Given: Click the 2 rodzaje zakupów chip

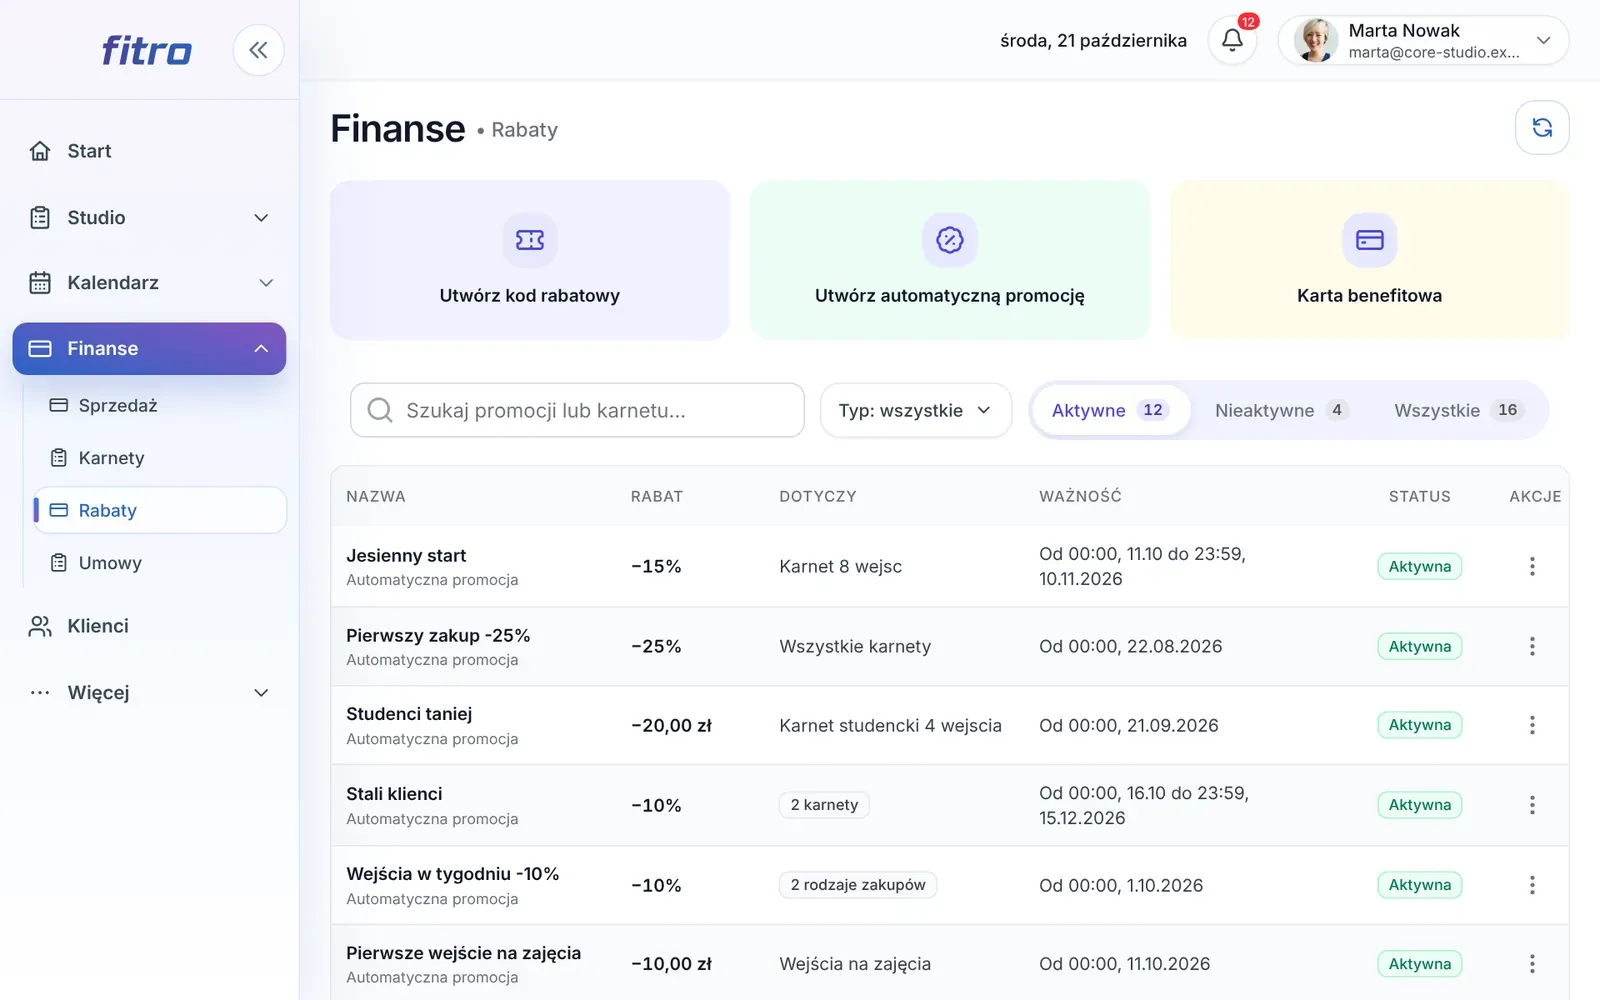Looking at the screenshot, I should point(858,885).
